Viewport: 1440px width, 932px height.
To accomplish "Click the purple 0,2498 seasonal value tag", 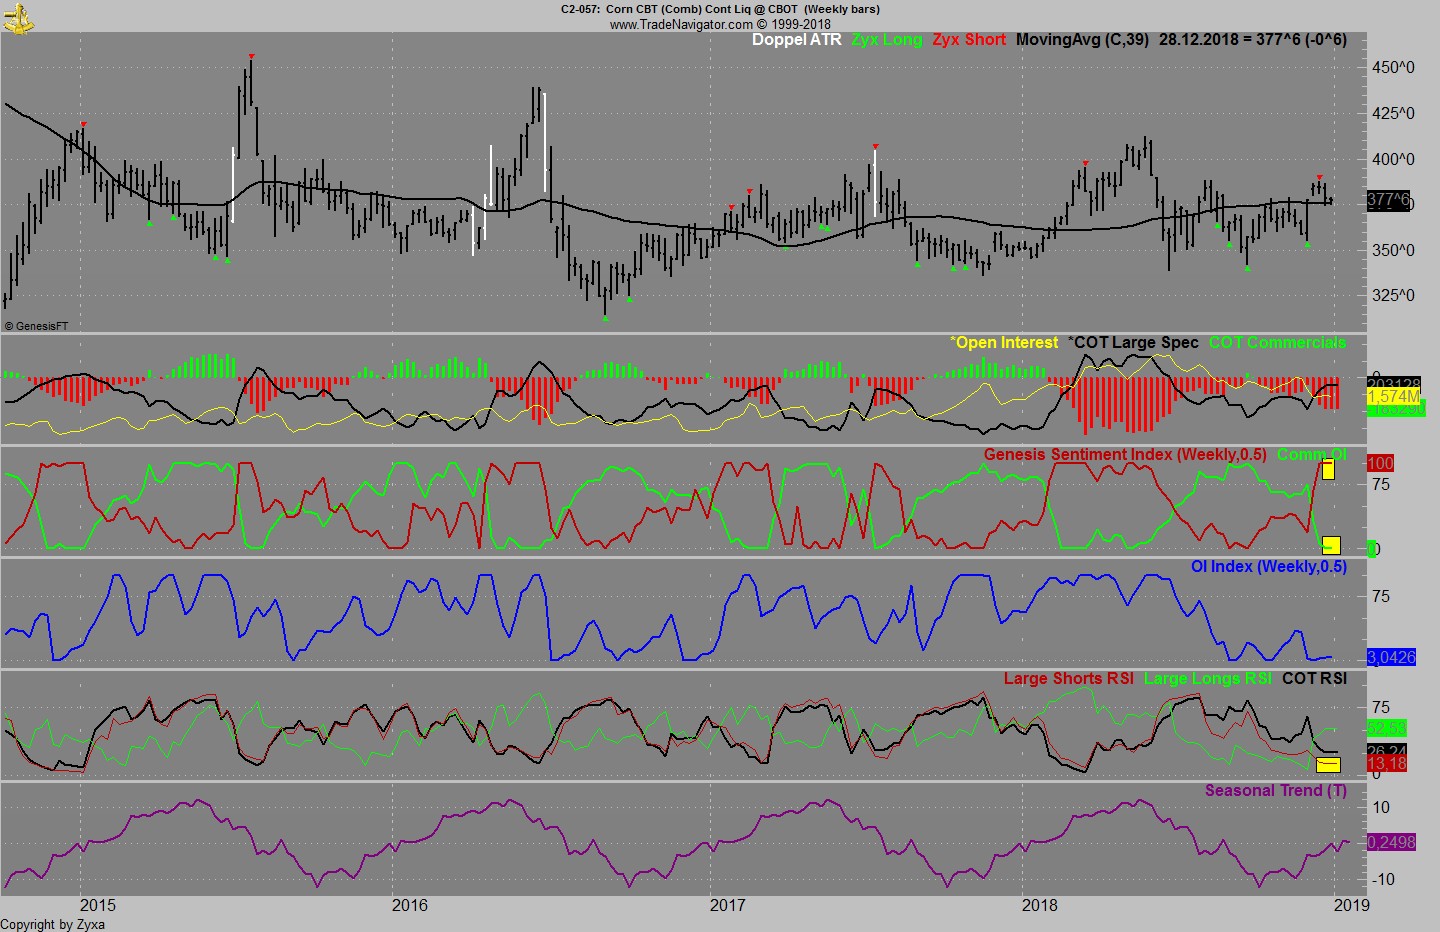I will [1391, 843].
